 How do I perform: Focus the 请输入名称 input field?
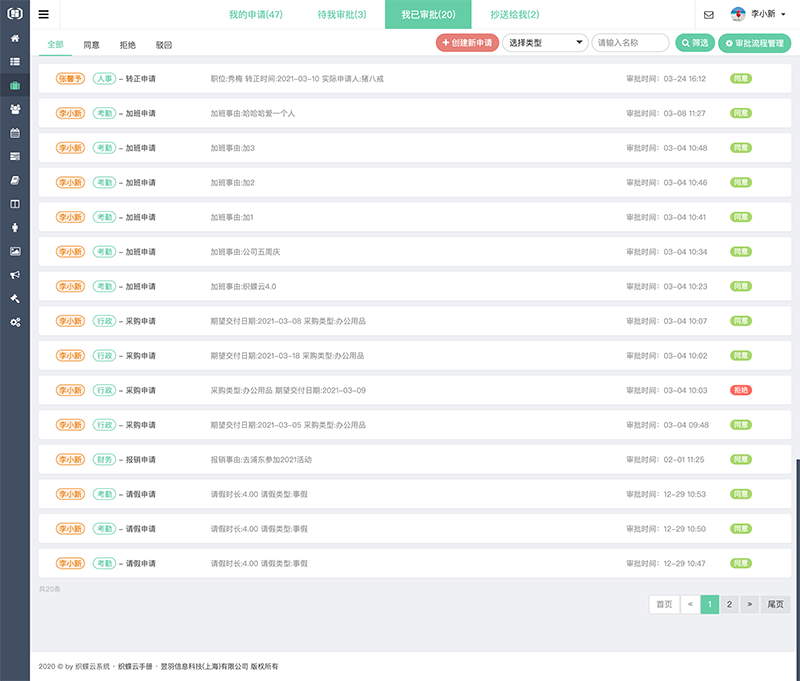click(x=630, y=43)
